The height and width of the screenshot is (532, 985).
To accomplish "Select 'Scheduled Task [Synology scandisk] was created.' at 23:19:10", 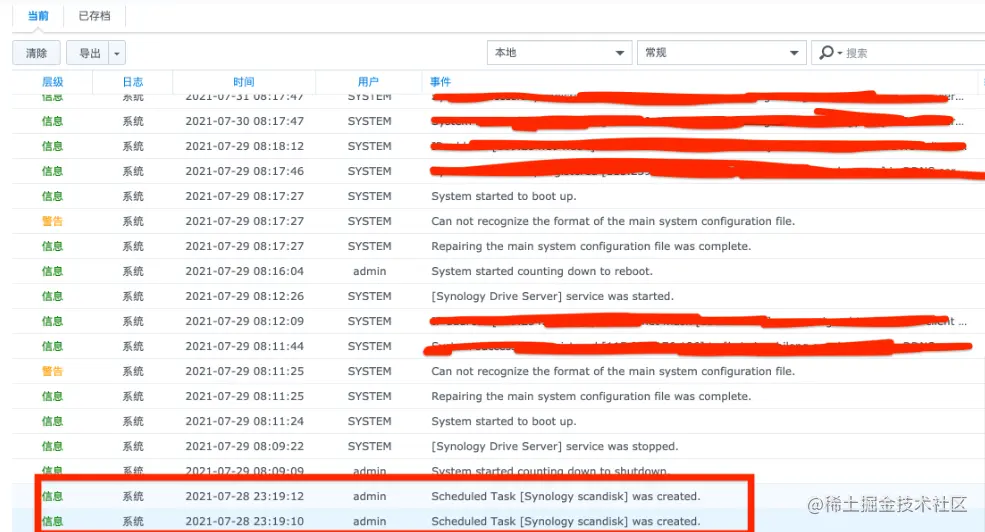I will [499, 521].
